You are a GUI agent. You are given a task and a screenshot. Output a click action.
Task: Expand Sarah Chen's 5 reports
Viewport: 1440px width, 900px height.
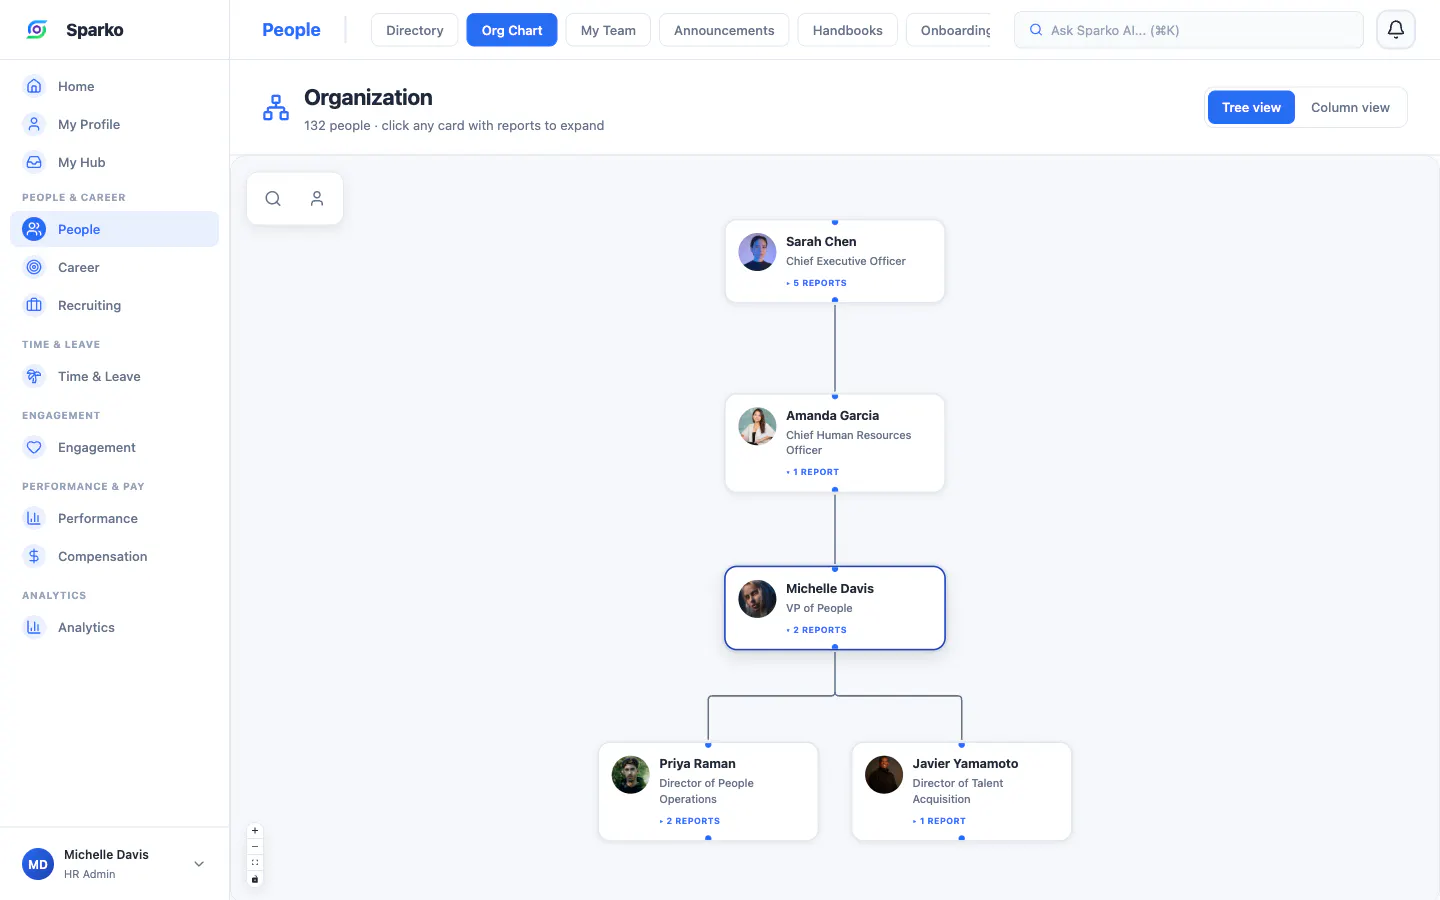(817, 283)
